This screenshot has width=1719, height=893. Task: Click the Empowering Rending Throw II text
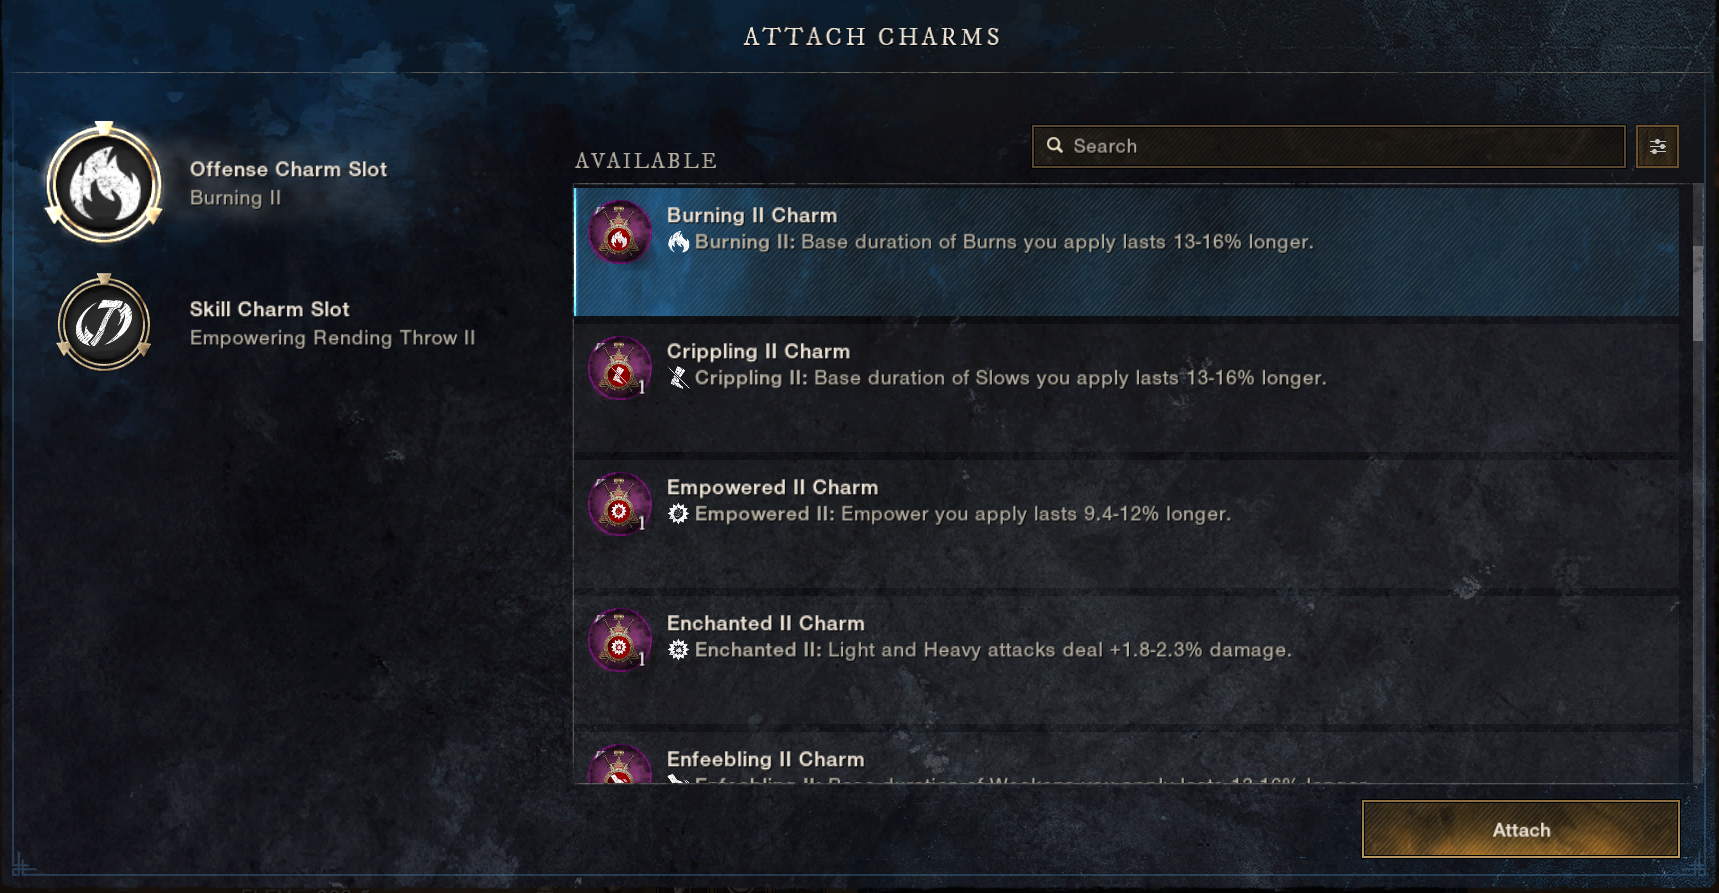[x=332, y=338]
